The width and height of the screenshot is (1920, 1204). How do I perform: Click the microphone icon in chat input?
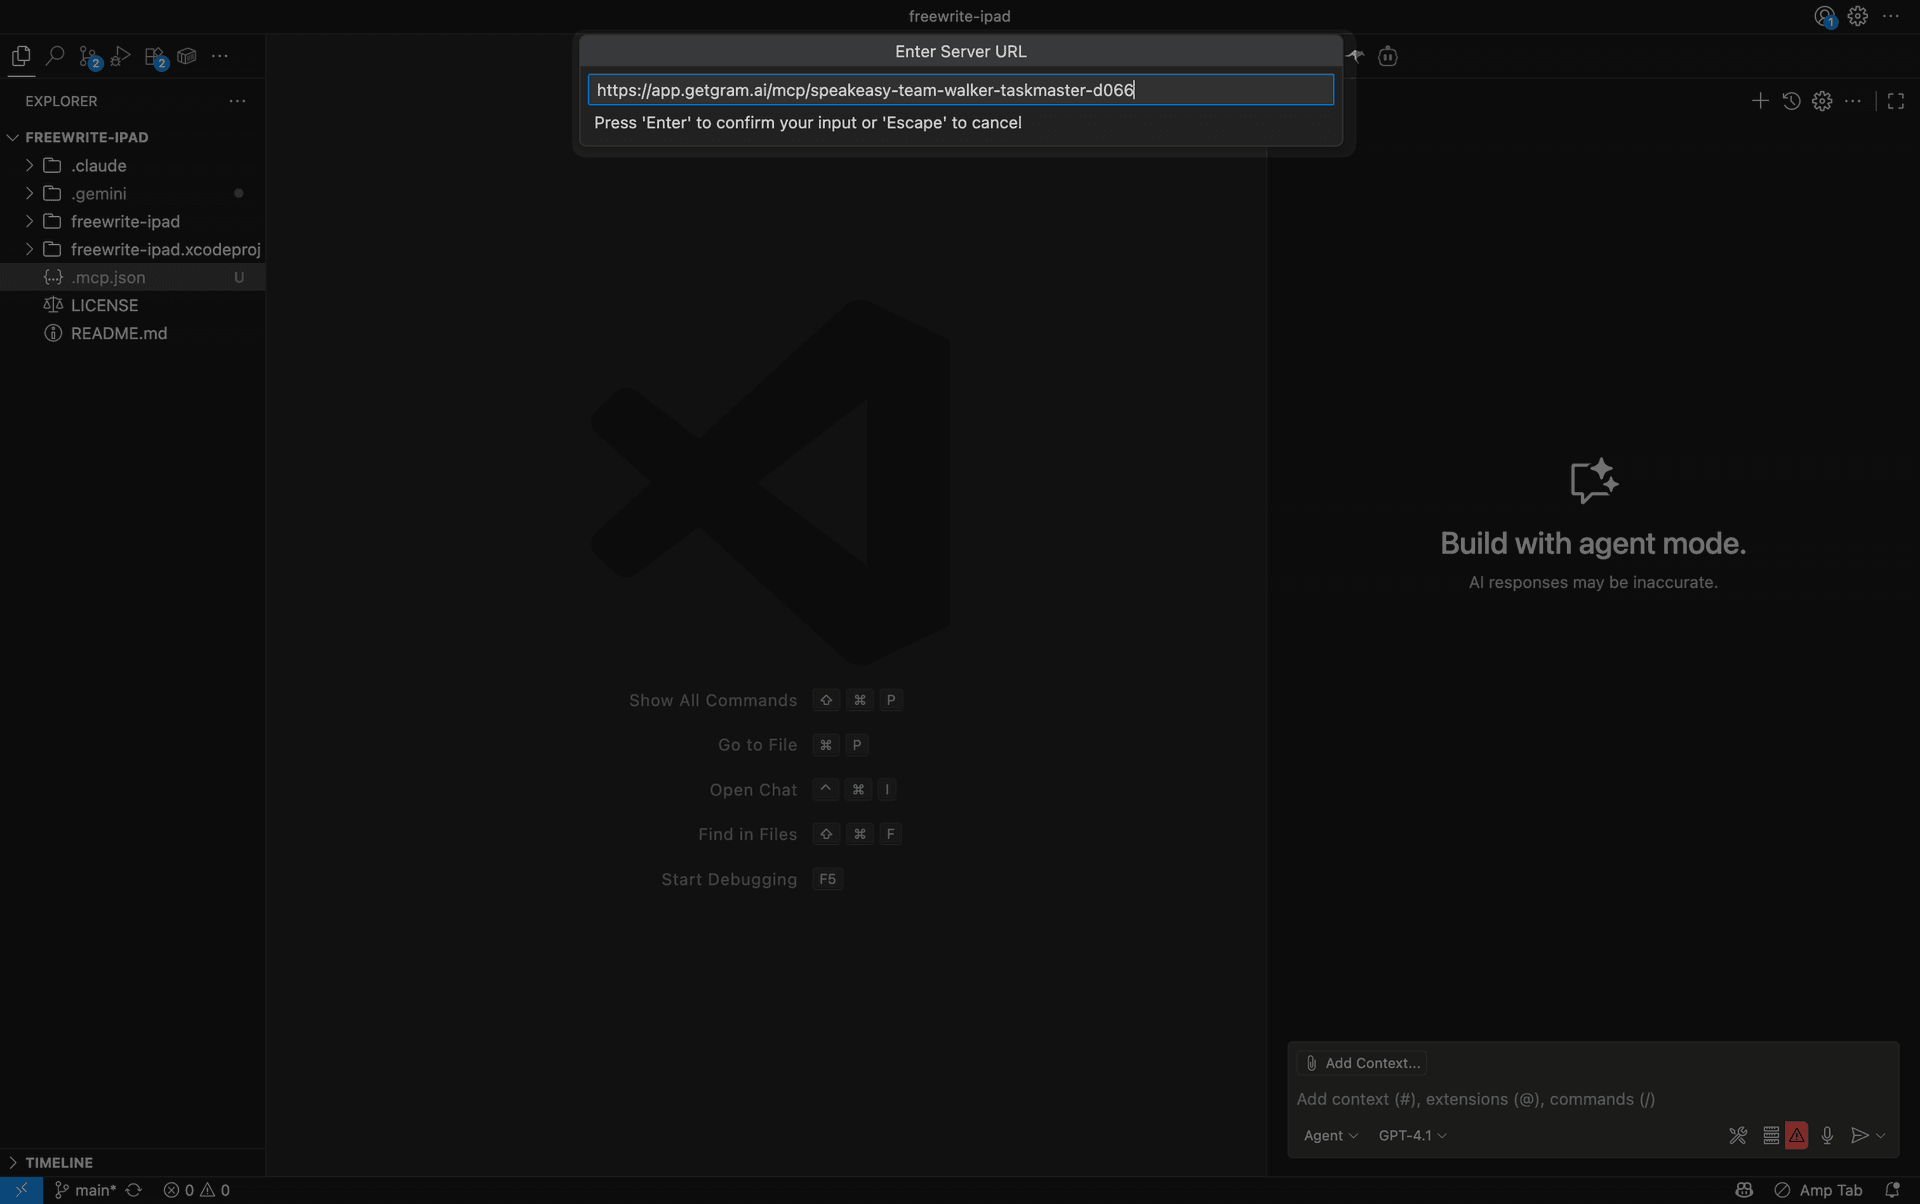point(1829,1135)
